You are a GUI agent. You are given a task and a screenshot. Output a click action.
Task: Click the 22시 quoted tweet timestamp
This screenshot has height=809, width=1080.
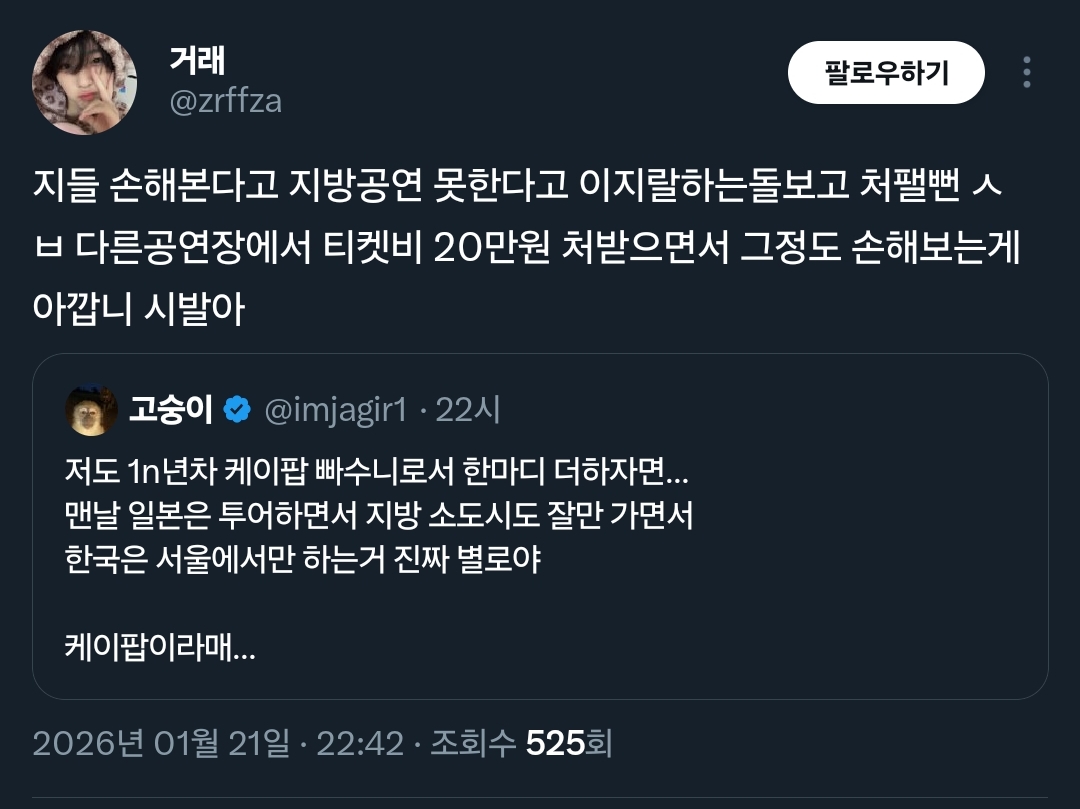tap(468, 410)
